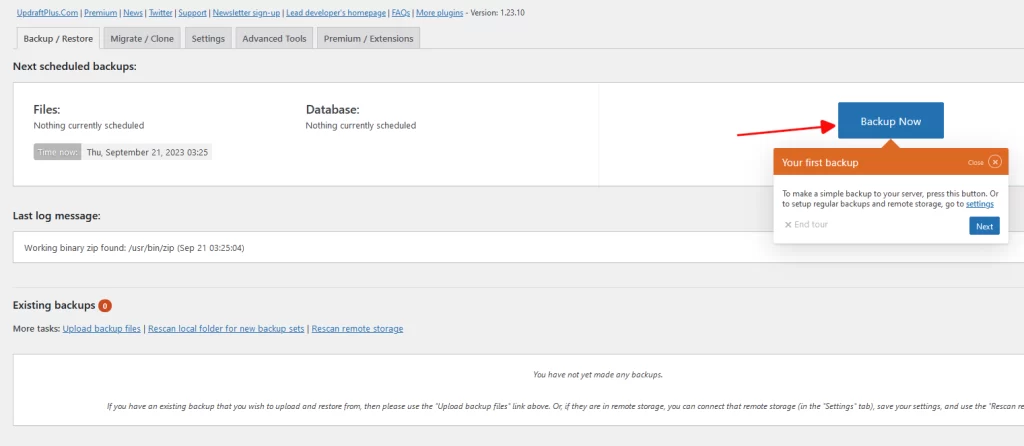Open the FAQs link
Screen dimensions: 1024x446
pos(401,12)
